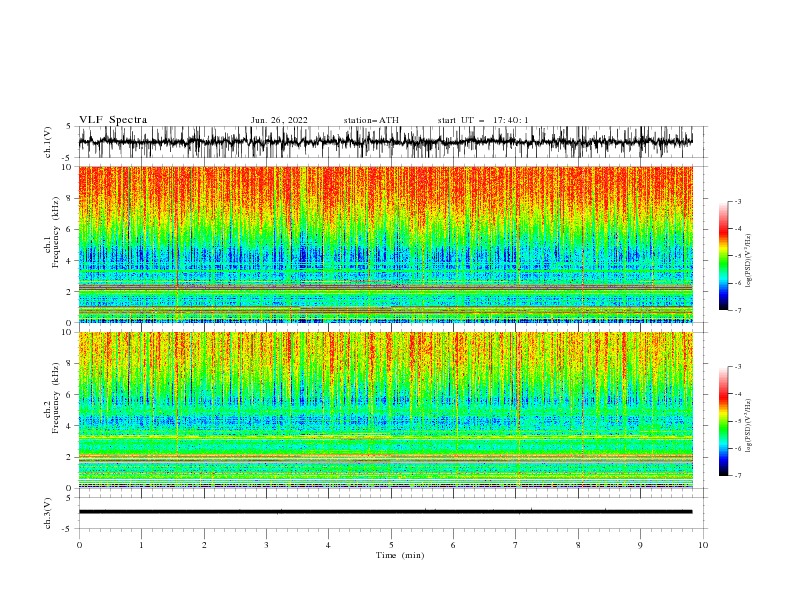
Task: Click the "9" tick on the time axis
Action: [640, 545]
